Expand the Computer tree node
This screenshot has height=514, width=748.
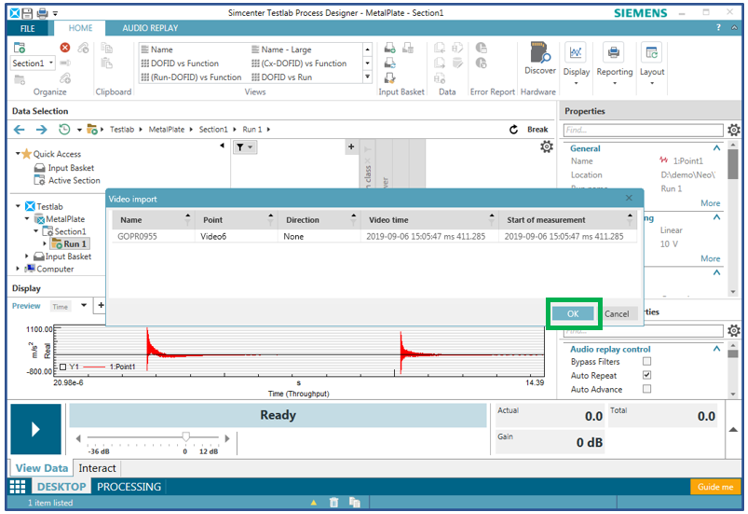[x=18, y=269]
